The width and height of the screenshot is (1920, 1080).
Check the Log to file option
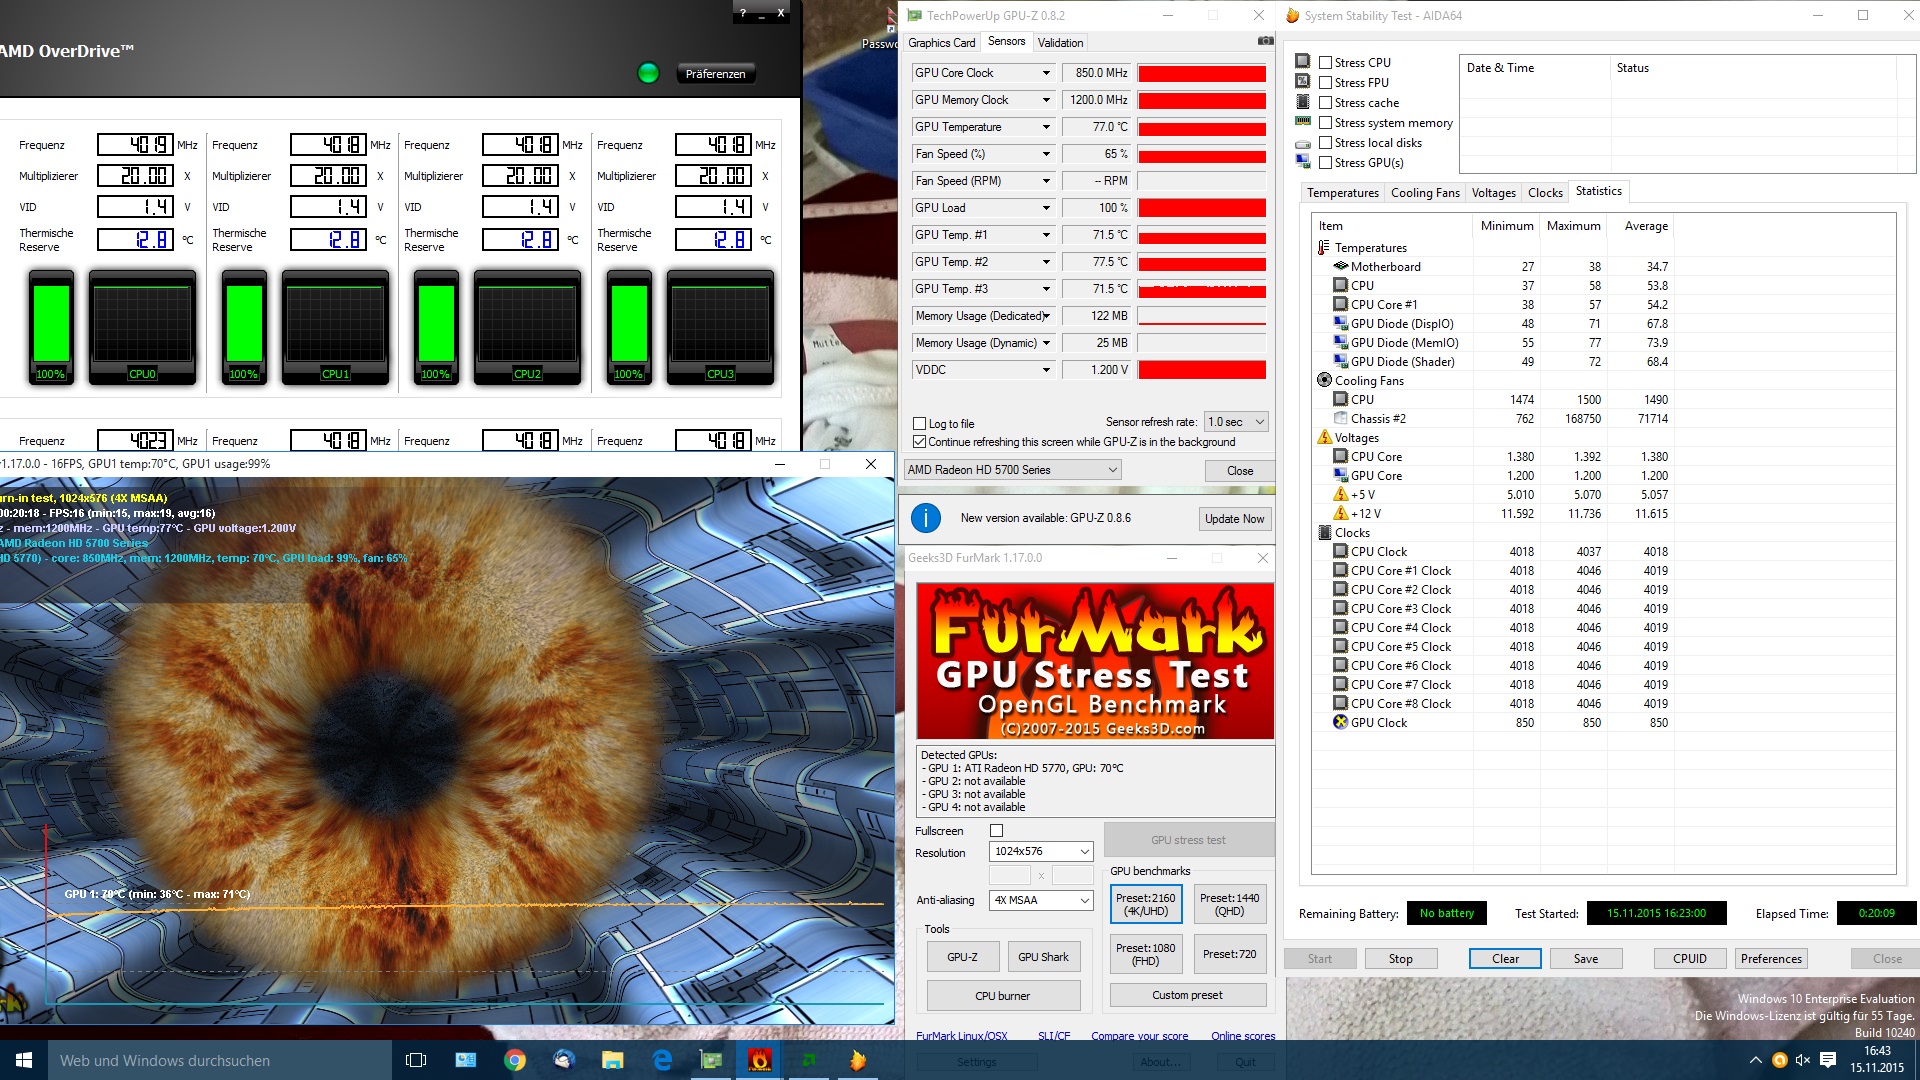click(919, 424)
